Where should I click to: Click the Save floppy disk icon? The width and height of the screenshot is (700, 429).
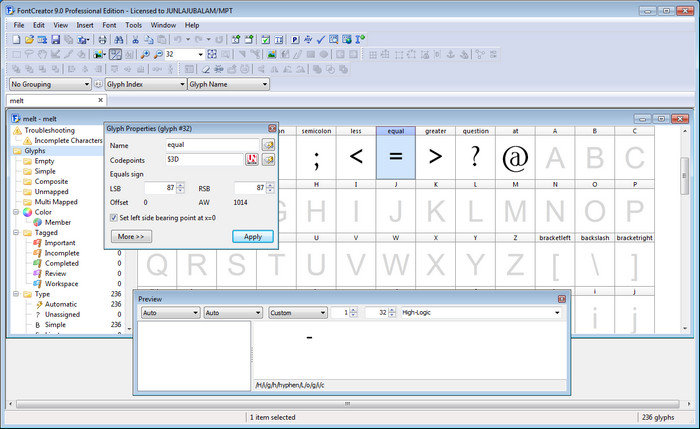click(x=55, y=39)
